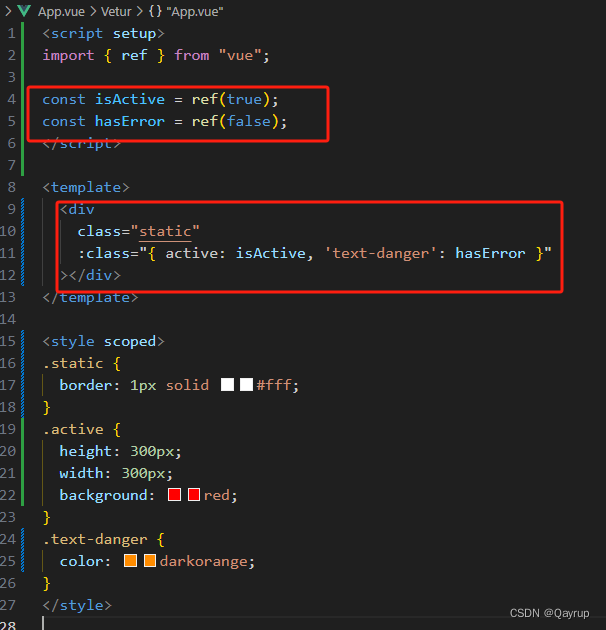Click the opening <template> tag

point(86,187)
